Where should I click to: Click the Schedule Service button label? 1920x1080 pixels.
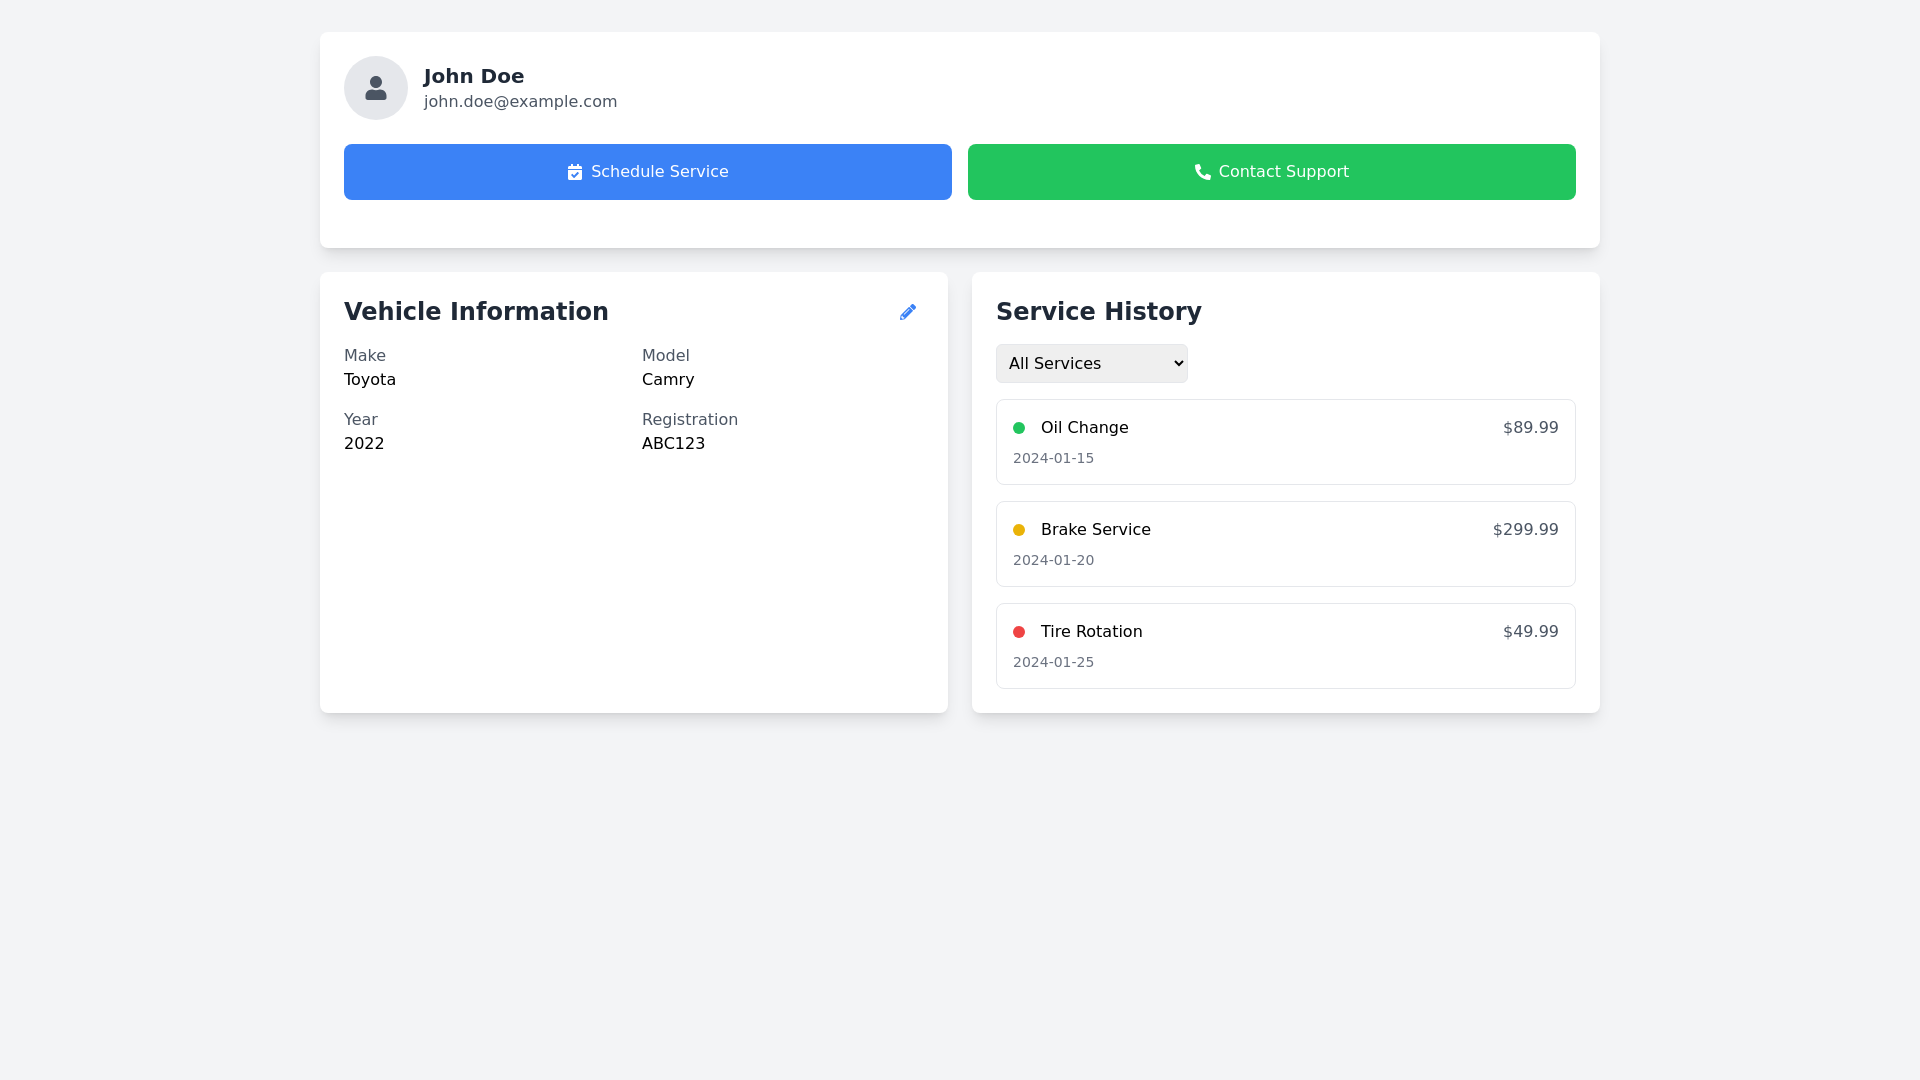(660, 172)
